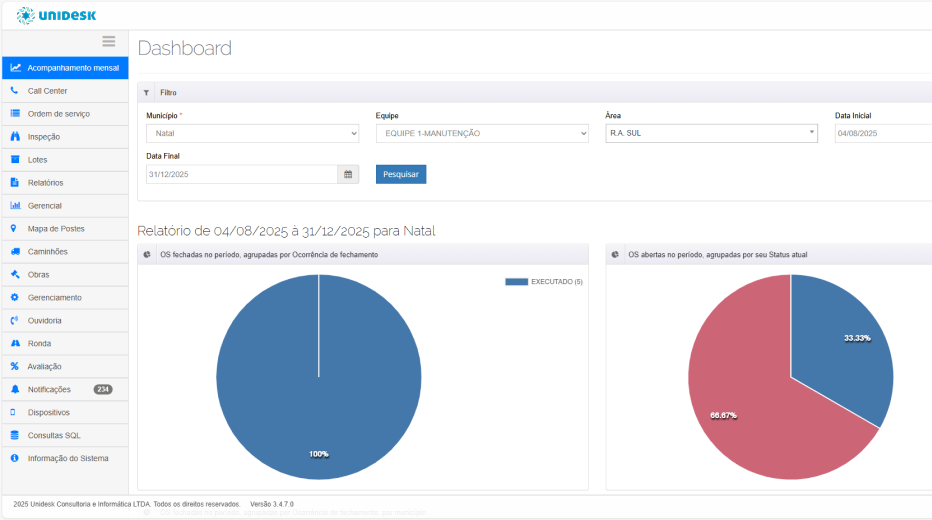This screenshot has height=520, width=932.
Task: Click the Notificações bell icon
Action: (15, 389)
